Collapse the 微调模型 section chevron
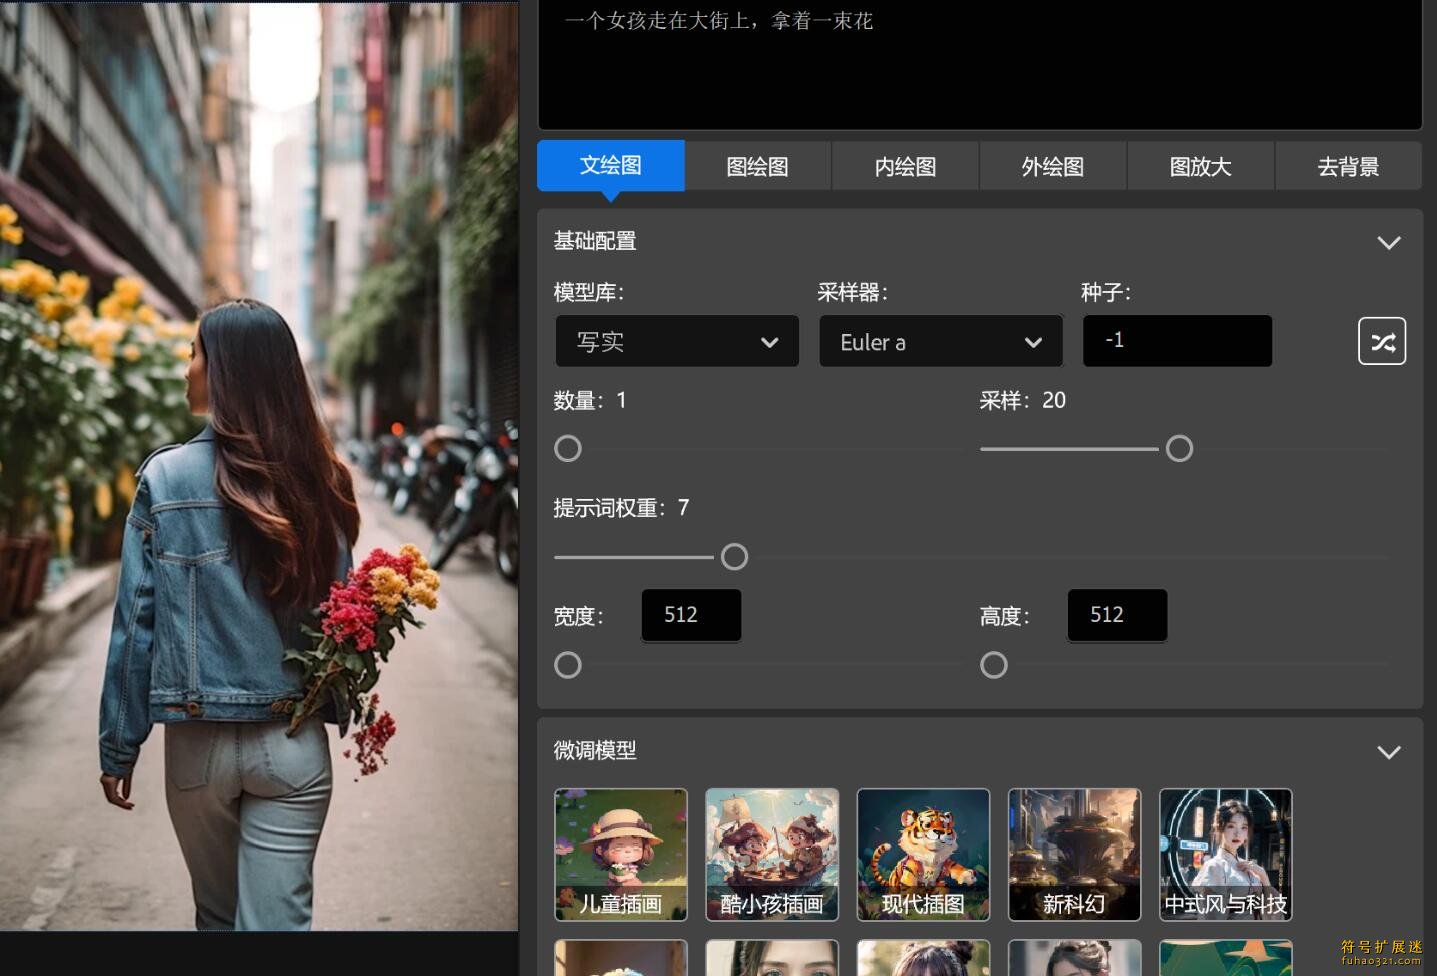The image size is (1437, 976). click(1389, 752)
